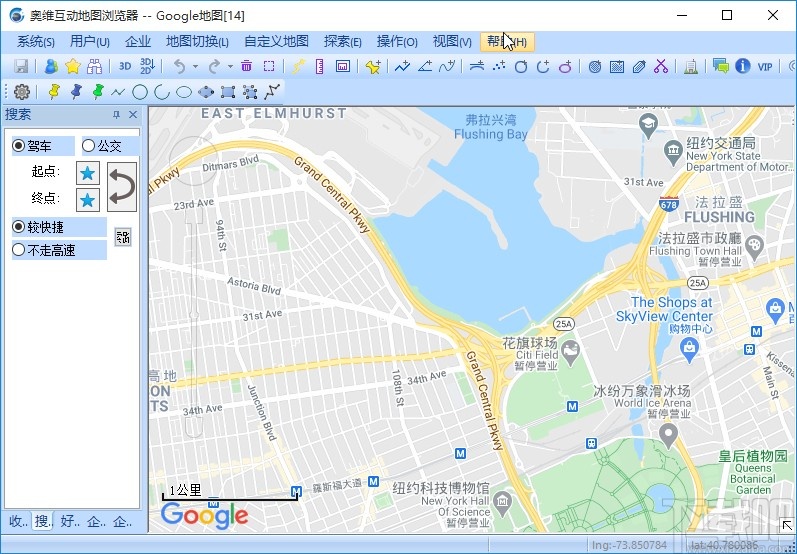Click the redo arrow icon
The image size is (797, 554).
(214, 66)
